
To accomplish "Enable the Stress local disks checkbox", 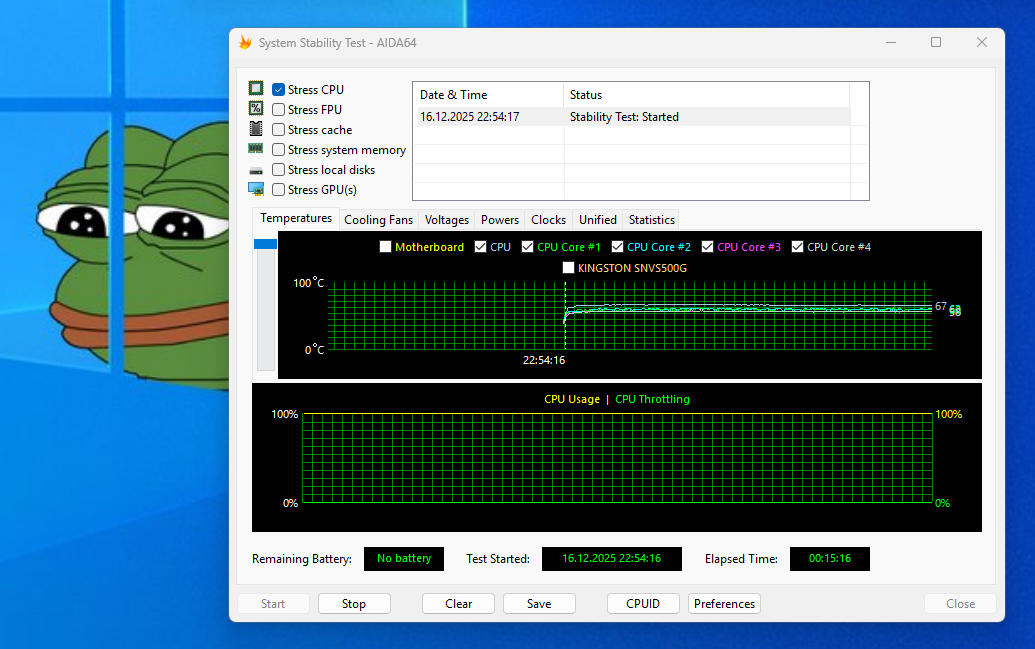I will (x=279, y=170).
